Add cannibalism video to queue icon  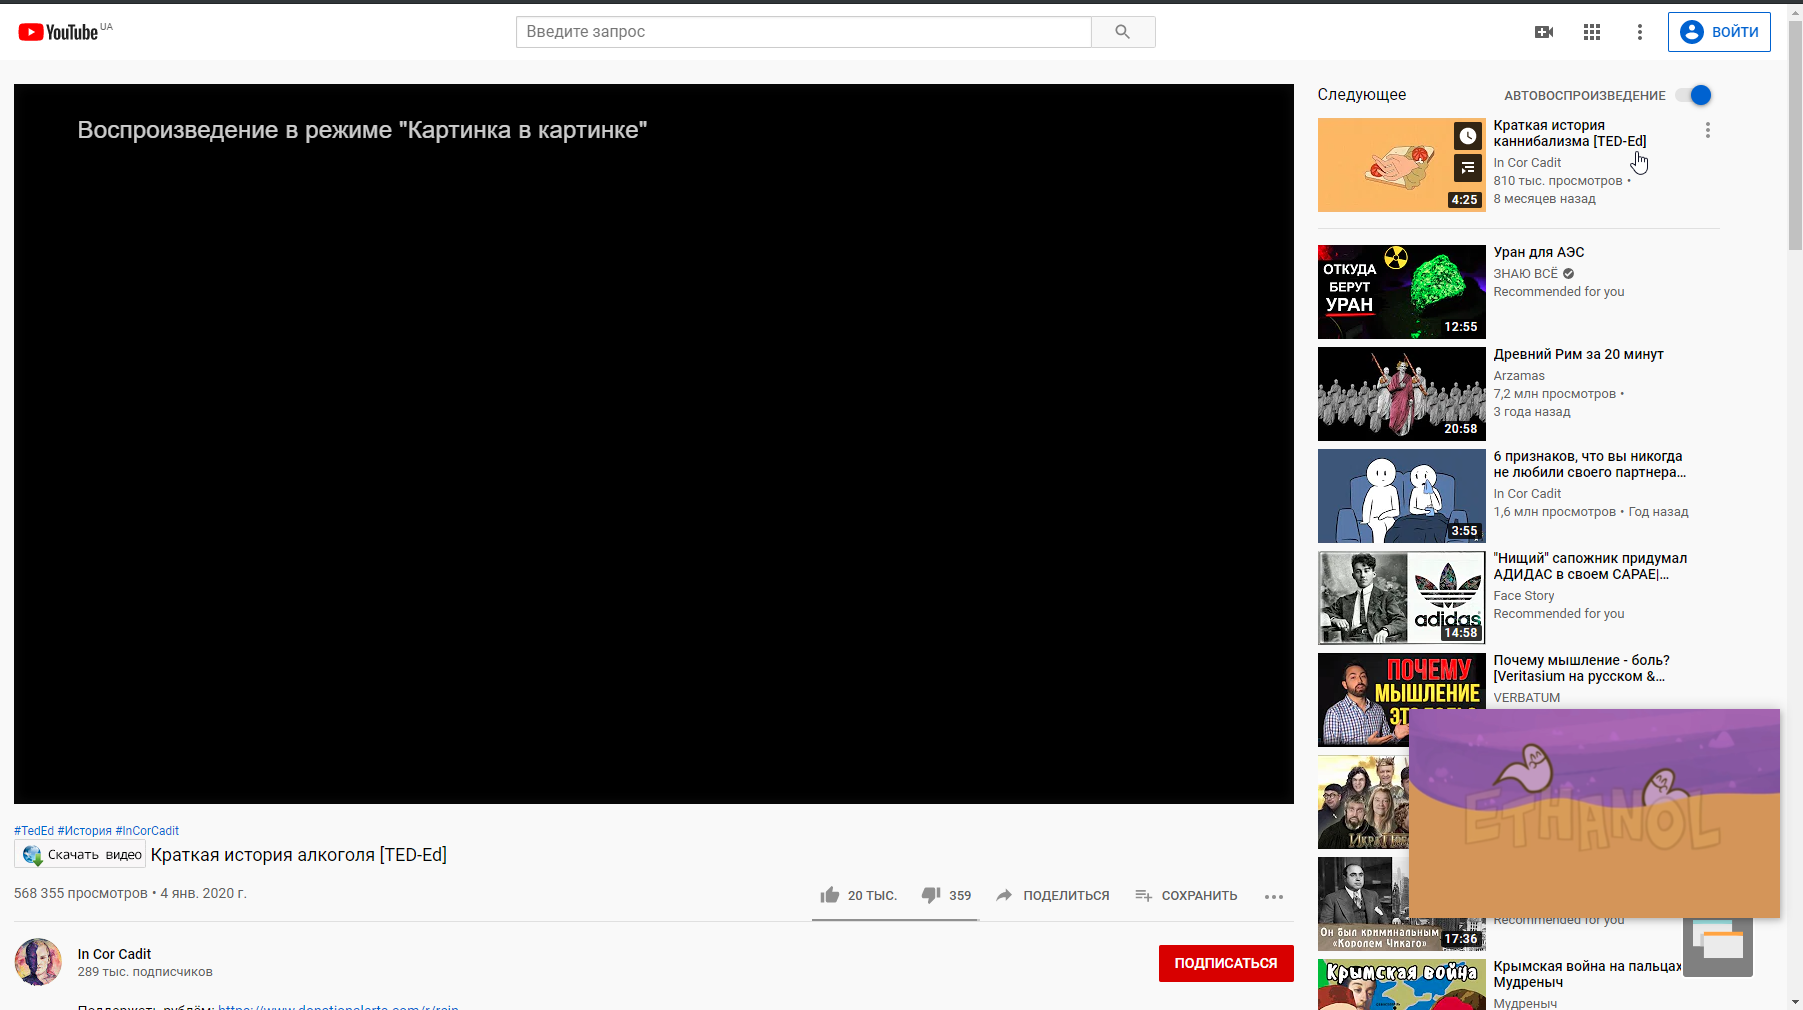pyautogui.click(x=1467, y=168)
